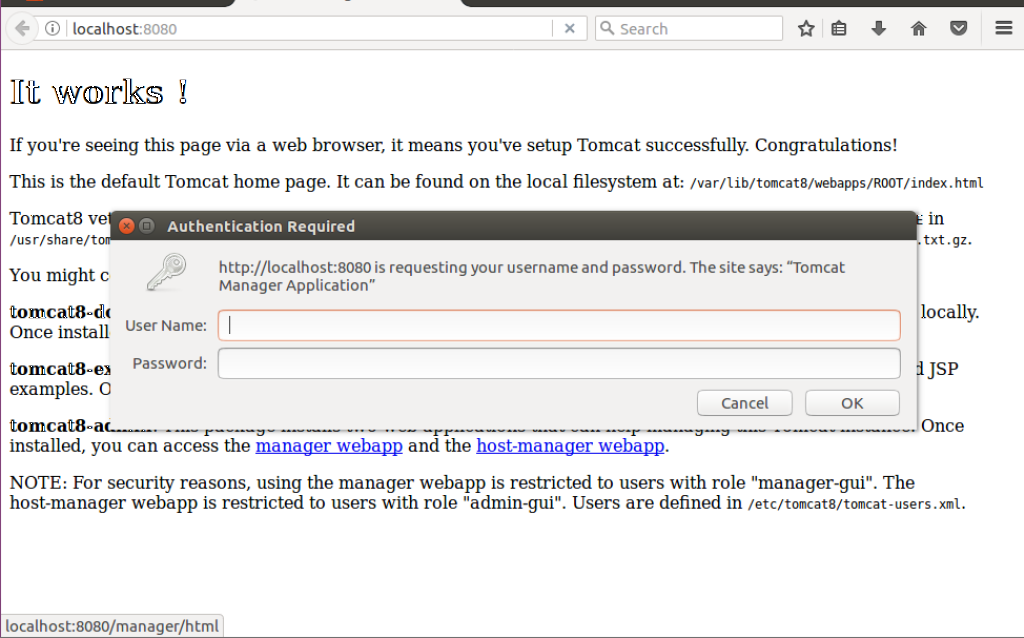Bookmark this page with the star icon

[x=806, y=29]
